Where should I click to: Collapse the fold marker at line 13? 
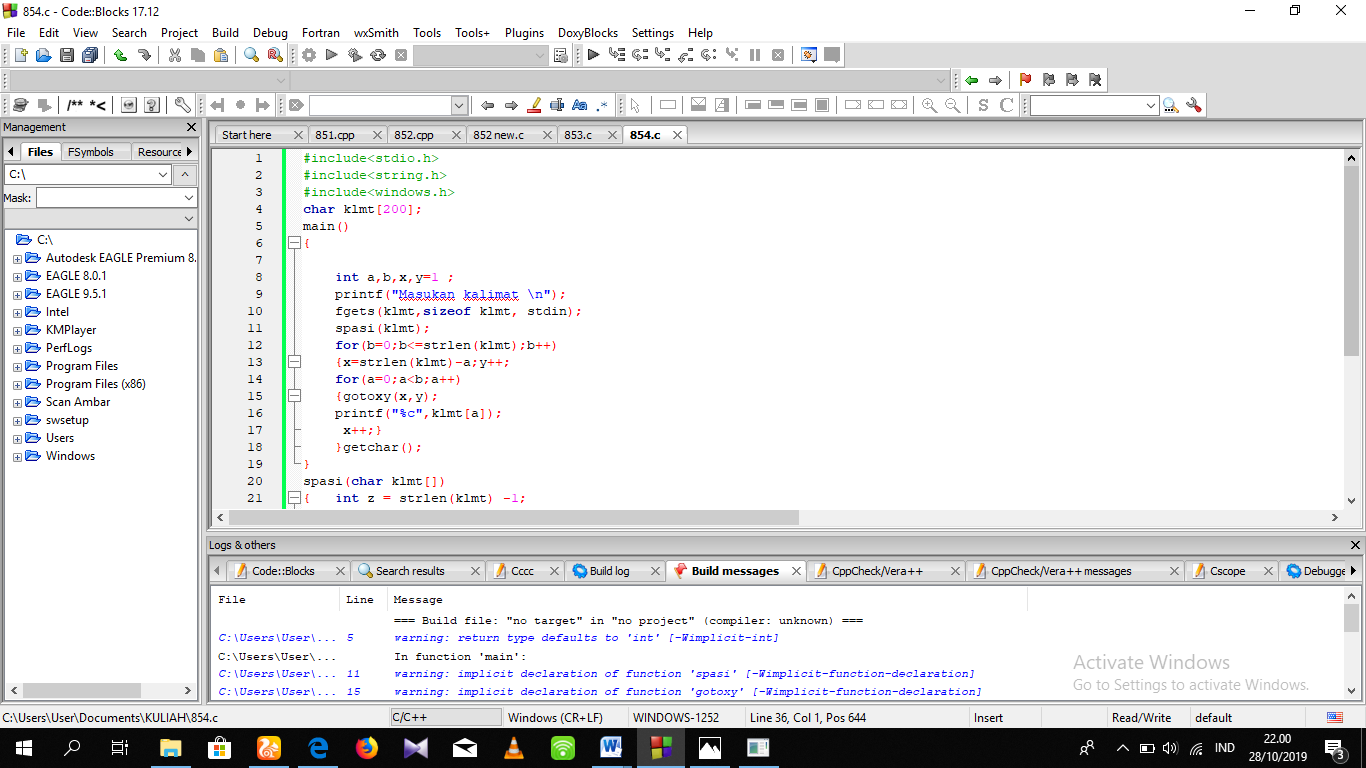294,362
